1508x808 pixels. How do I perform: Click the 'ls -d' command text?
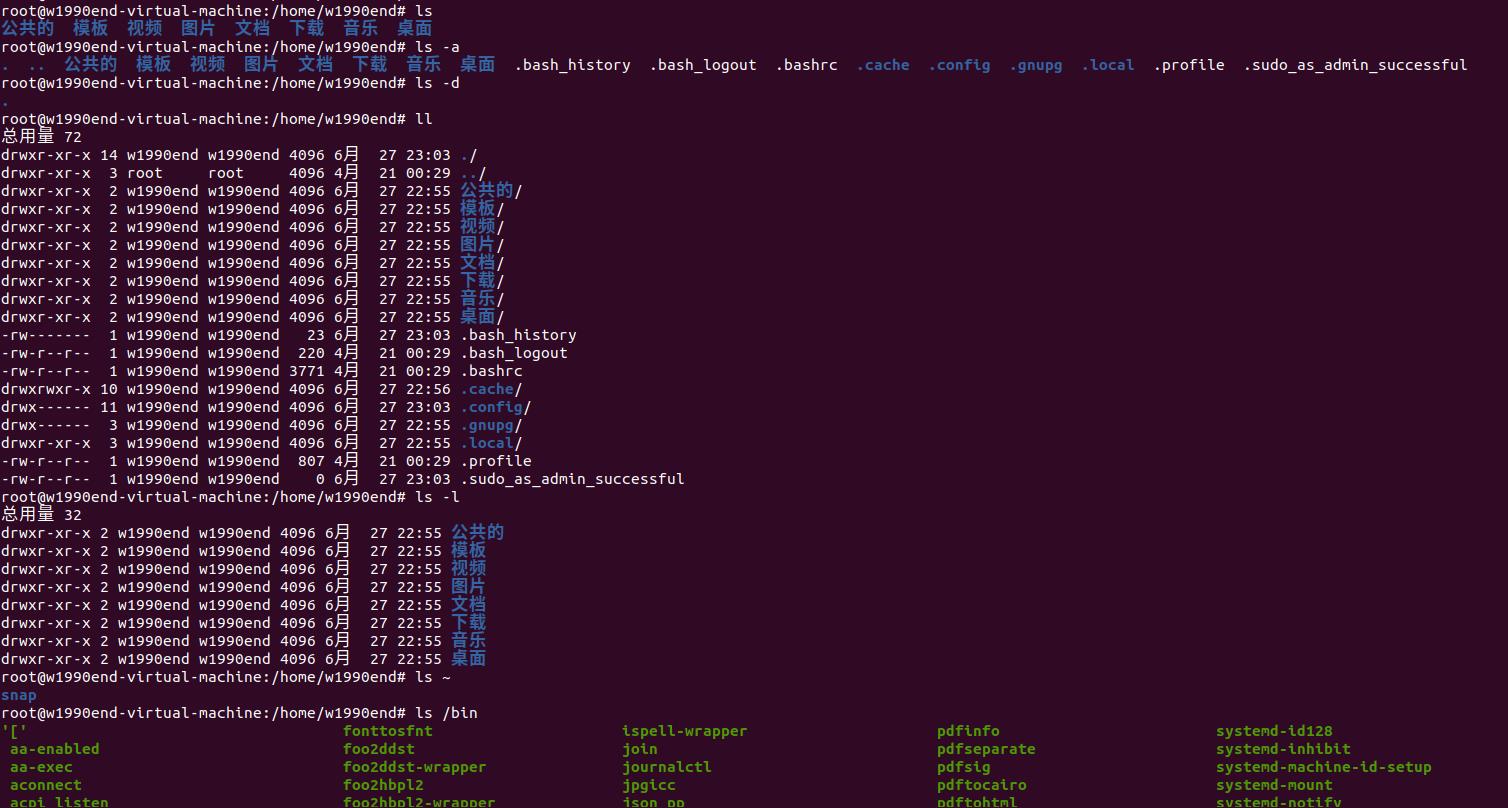click(437, 83)
